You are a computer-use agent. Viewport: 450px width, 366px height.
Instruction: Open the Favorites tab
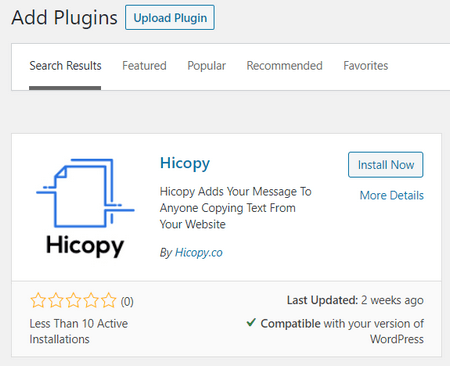tap(366, 66)
